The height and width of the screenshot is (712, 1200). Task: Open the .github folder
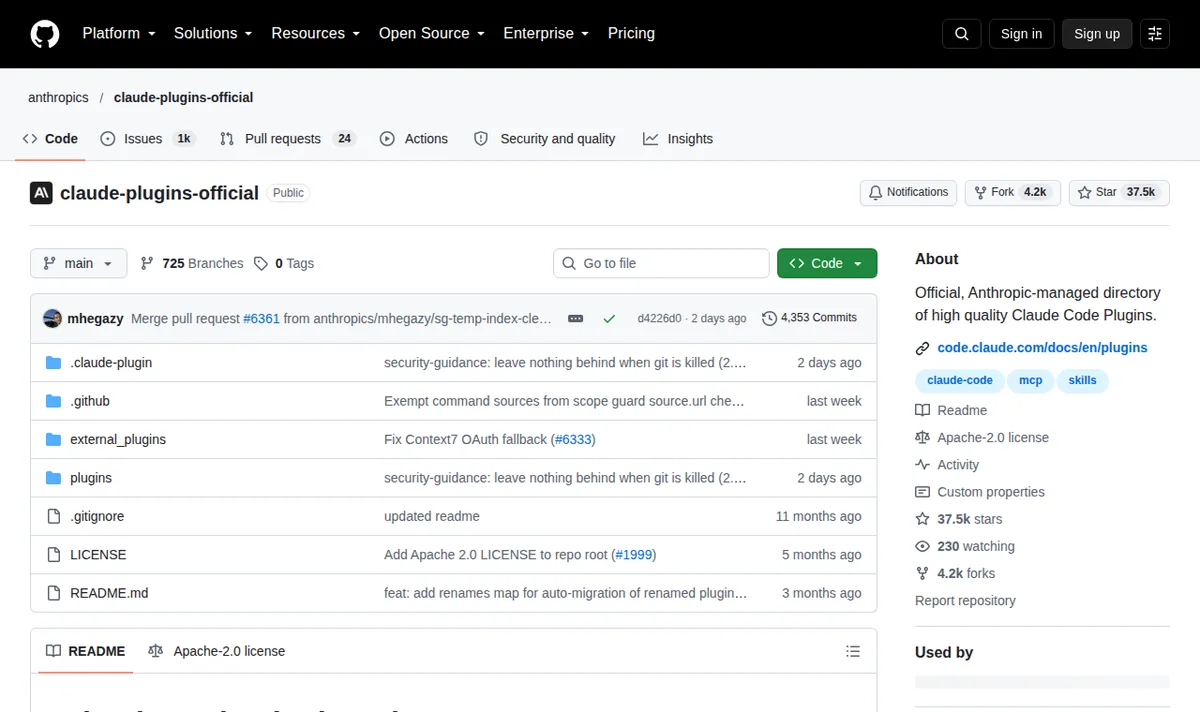[90, 401]
